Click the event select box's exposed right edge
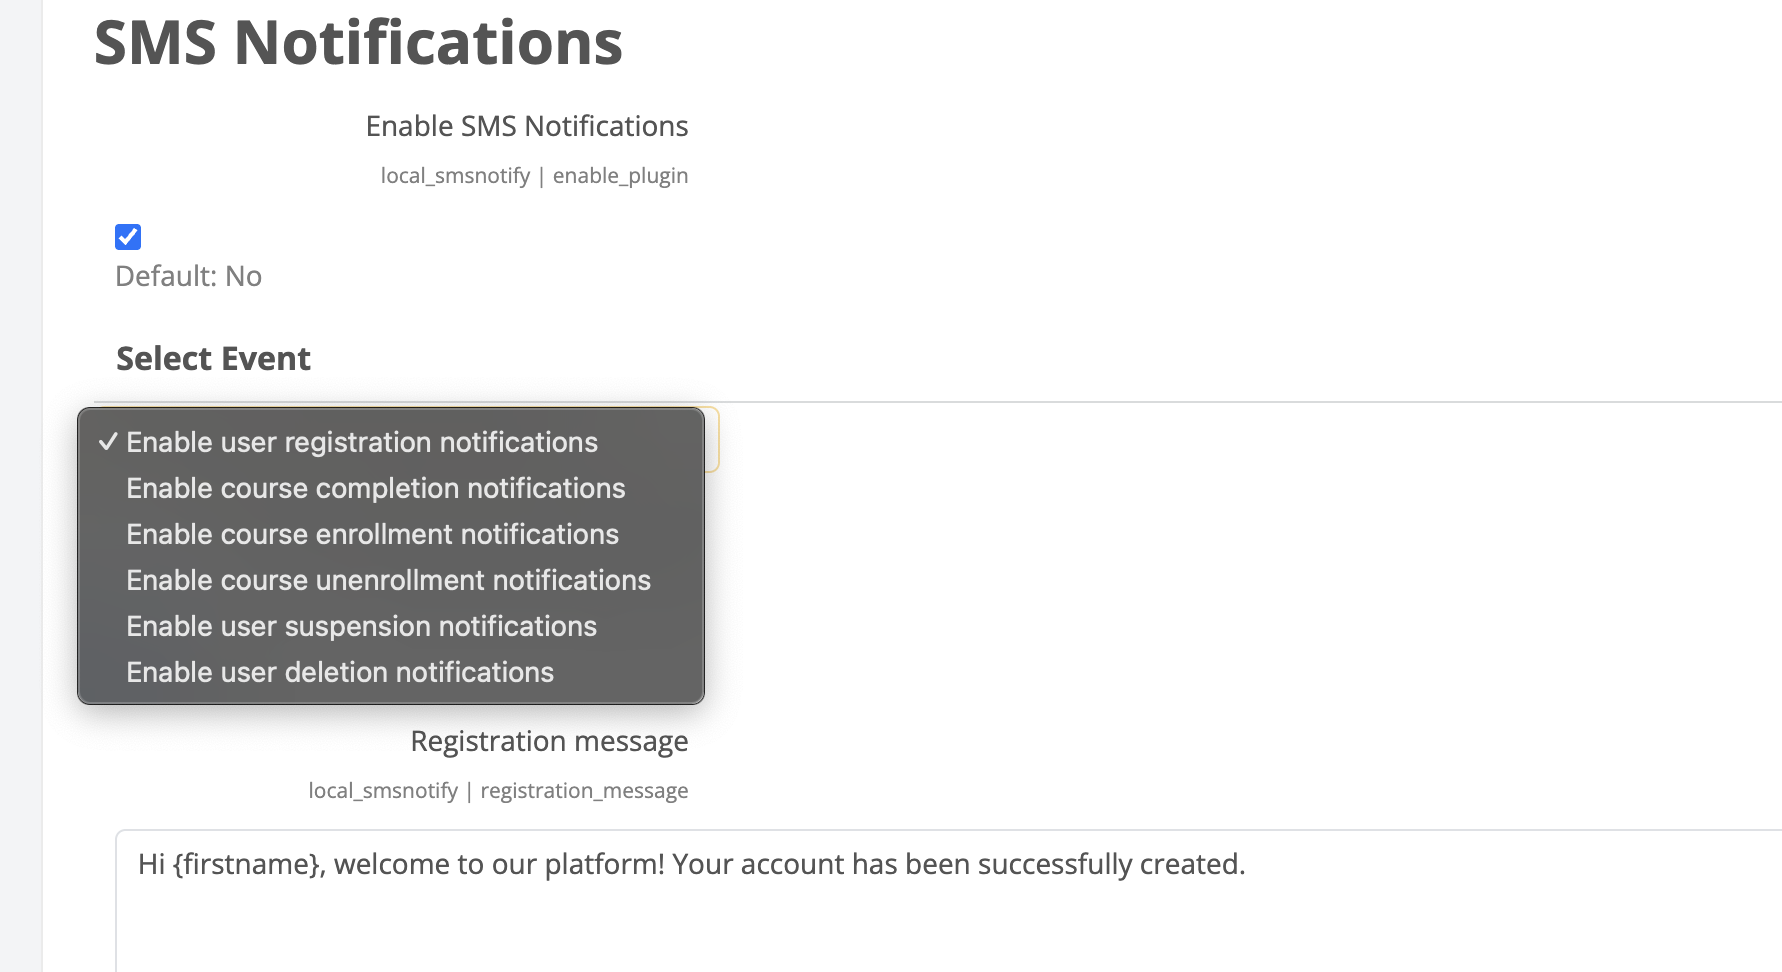 click(x=712, y=440)
